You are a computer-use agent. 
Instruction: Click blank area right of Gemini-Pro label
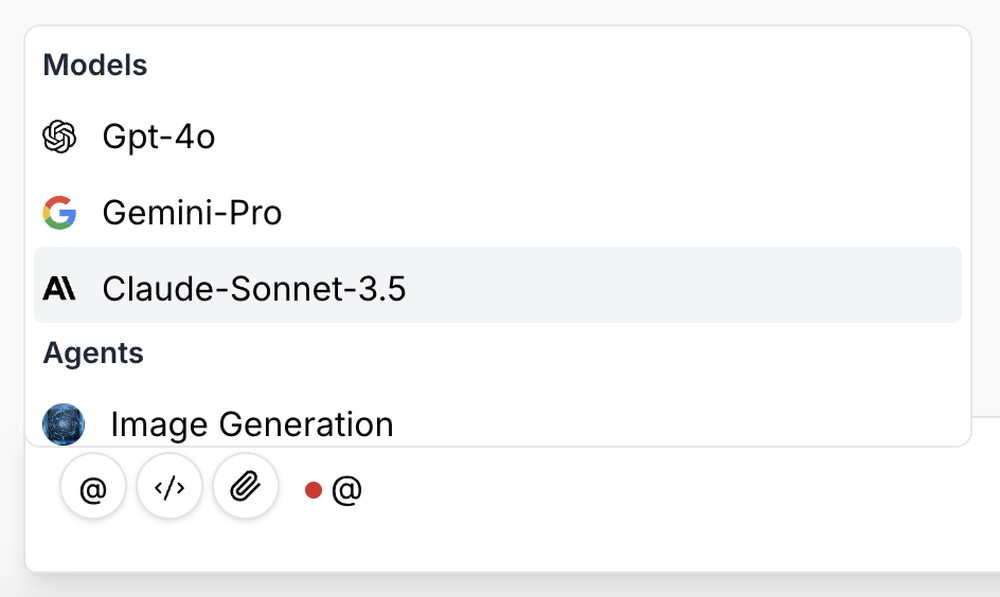pos(650,213)
